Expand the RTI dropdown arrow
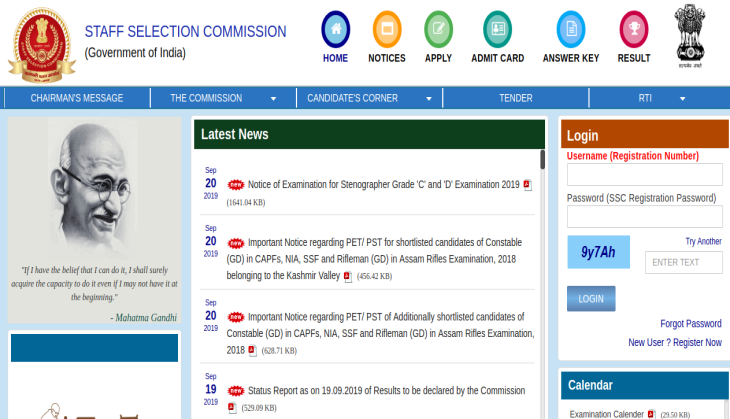Viewport: 730px width, 419px height. (683, 99)
